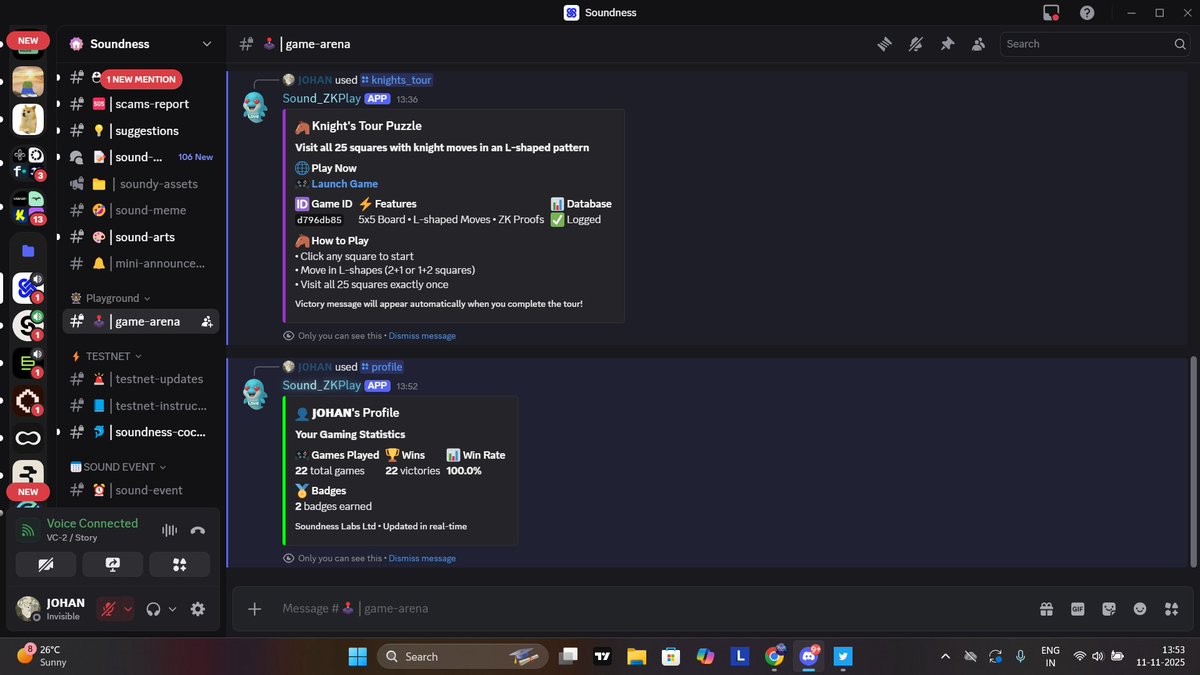Open the emoji picker
This screenshot has width=1200, height=675.
[1140, 608]
